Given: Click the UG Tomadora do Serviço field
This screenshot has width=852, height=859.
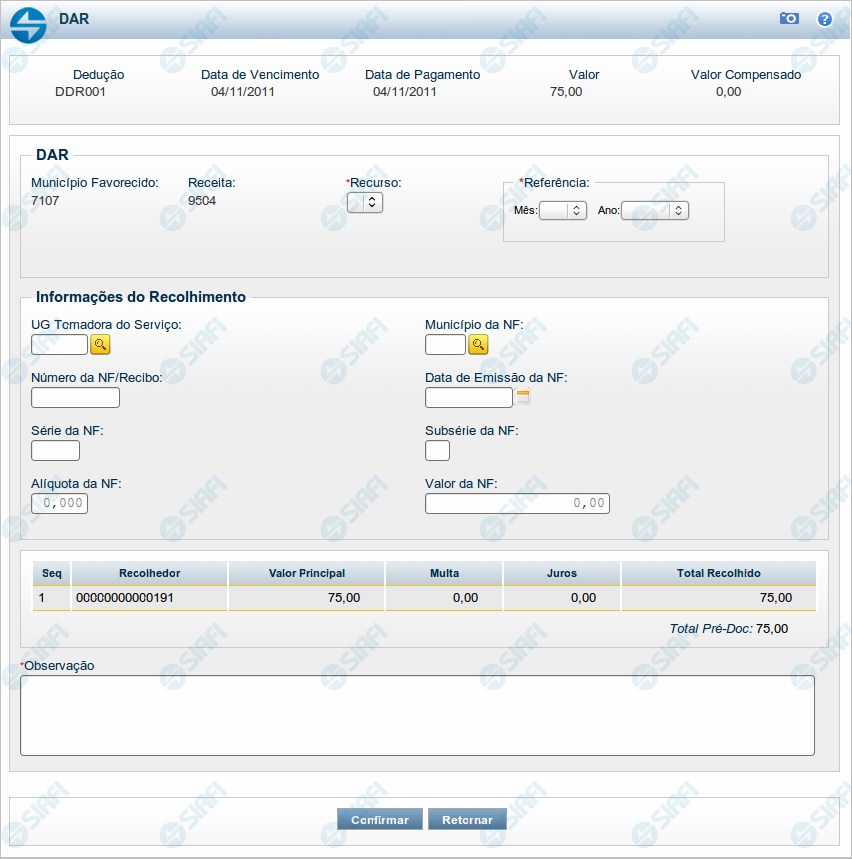Looking at the screenshot, I should click(59, 344).
